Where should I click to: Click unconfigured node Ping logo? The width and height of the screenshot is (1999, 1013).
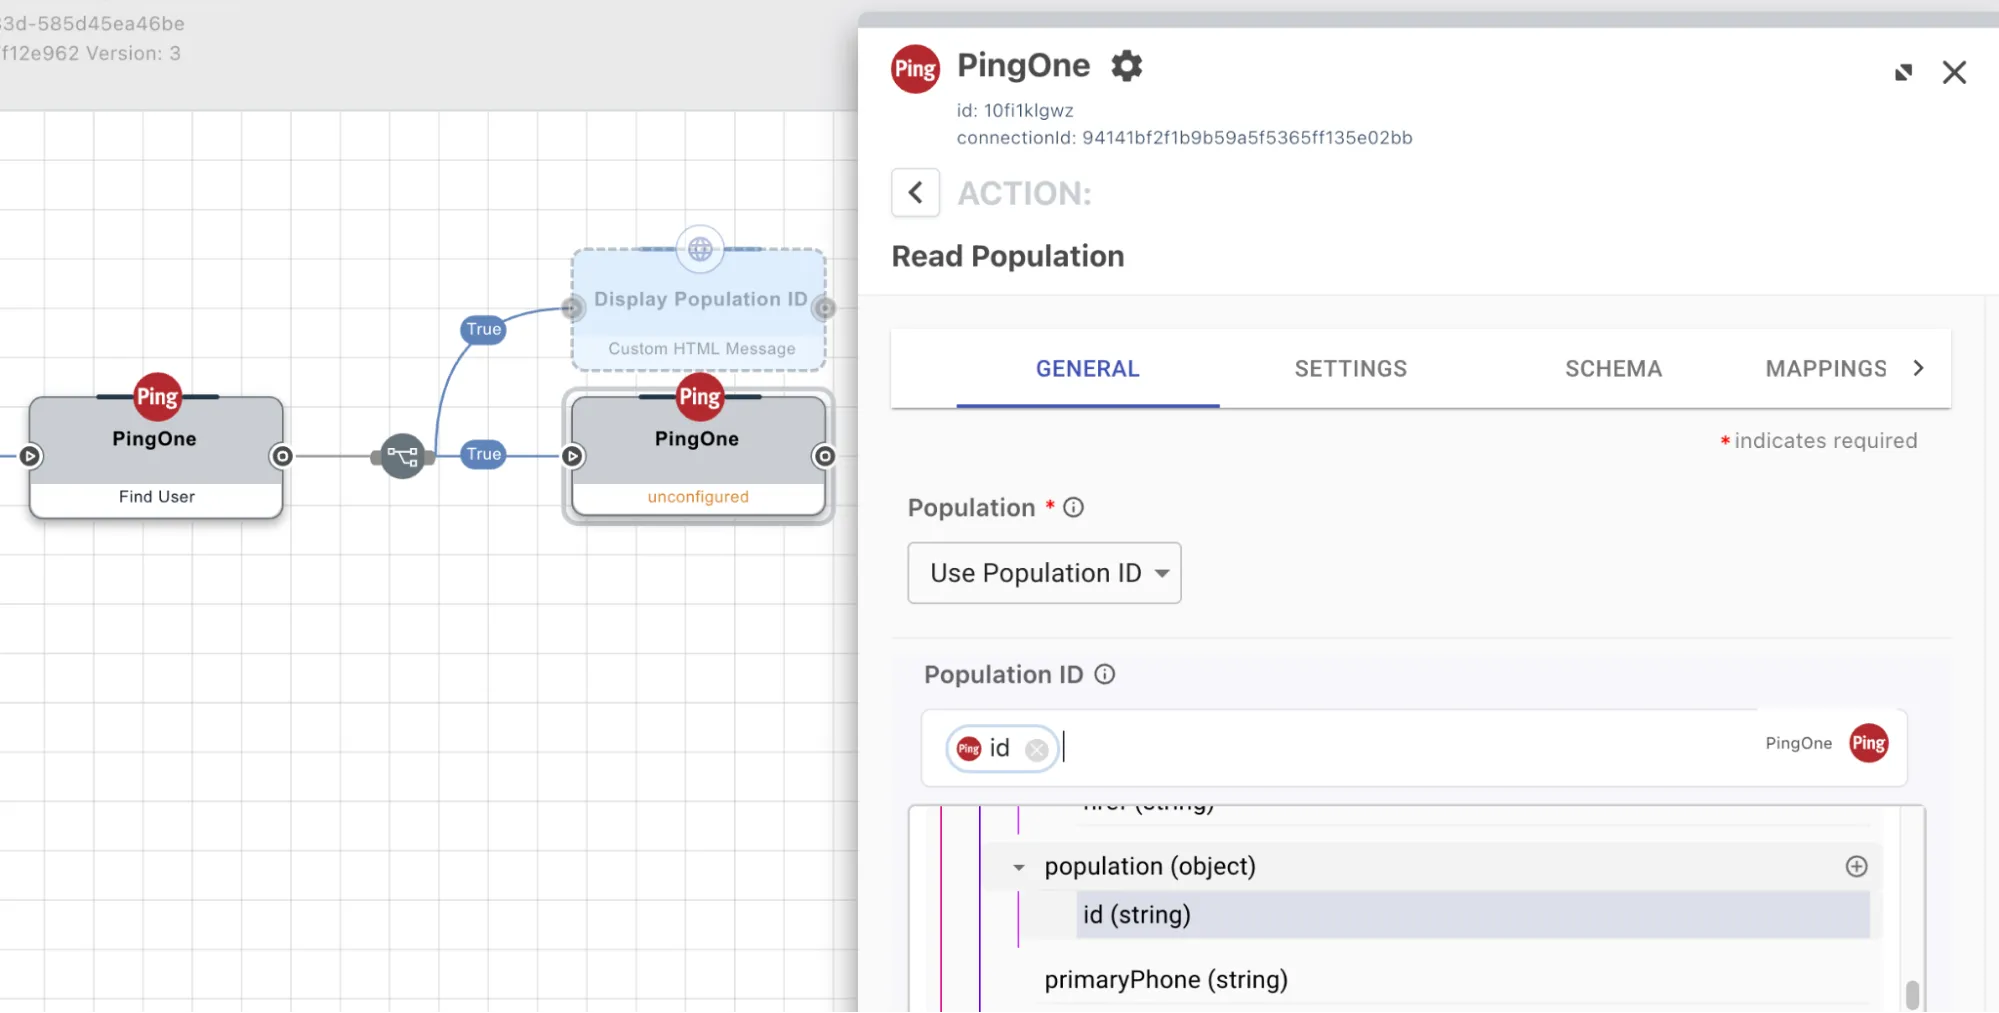click(x=700, y=396)
